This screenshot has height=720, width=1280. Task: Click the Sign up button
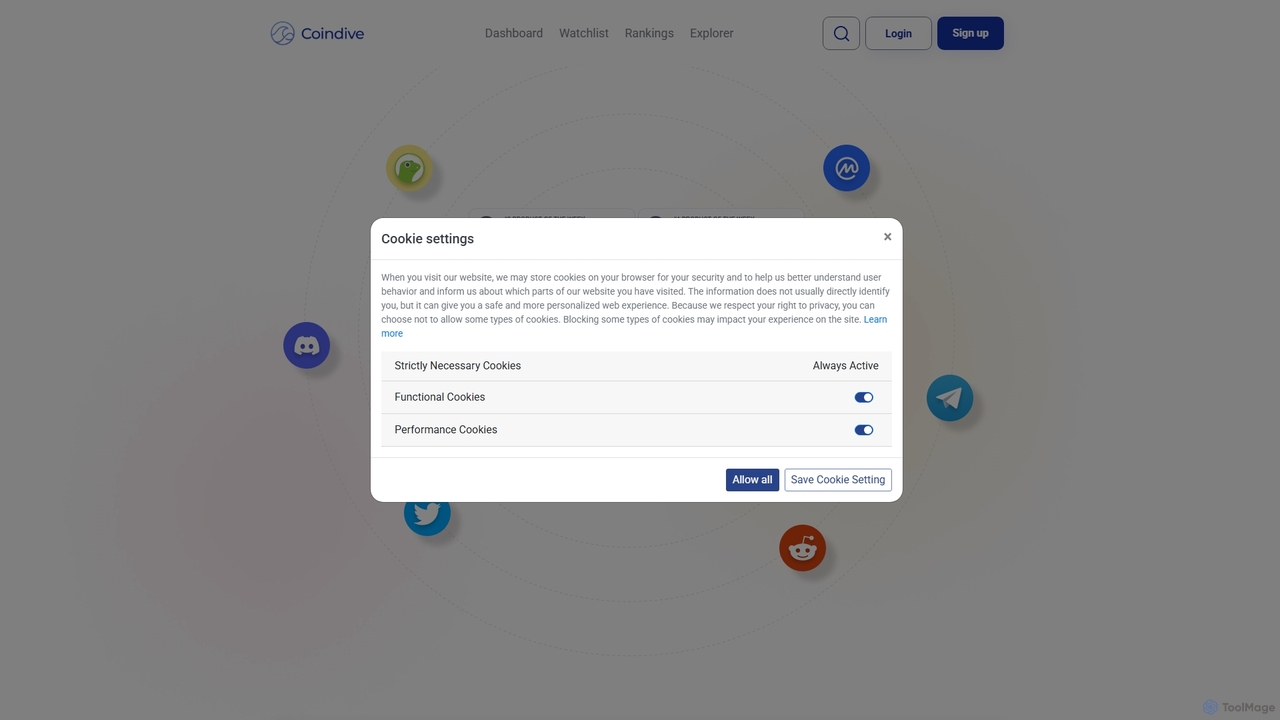point(970,33)
